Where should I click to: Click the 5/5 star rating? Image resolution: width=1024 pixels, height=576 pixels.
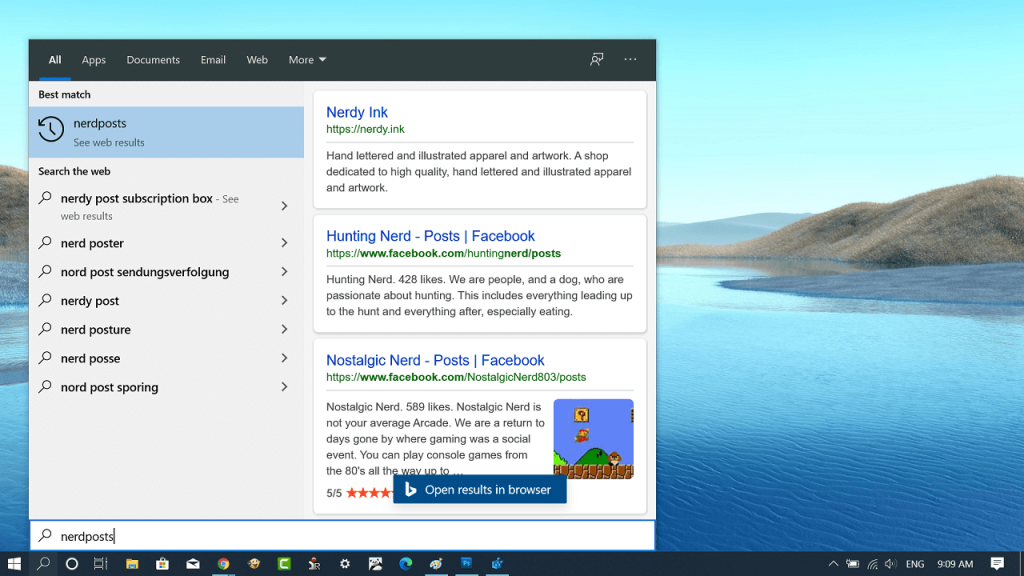click(358, 493)
